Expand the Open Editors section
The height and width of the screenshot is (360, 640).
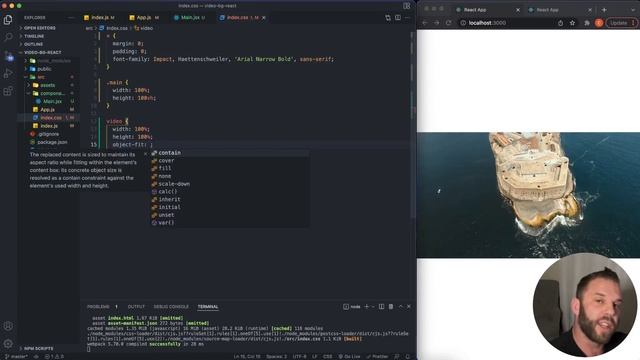coord(40,28)
